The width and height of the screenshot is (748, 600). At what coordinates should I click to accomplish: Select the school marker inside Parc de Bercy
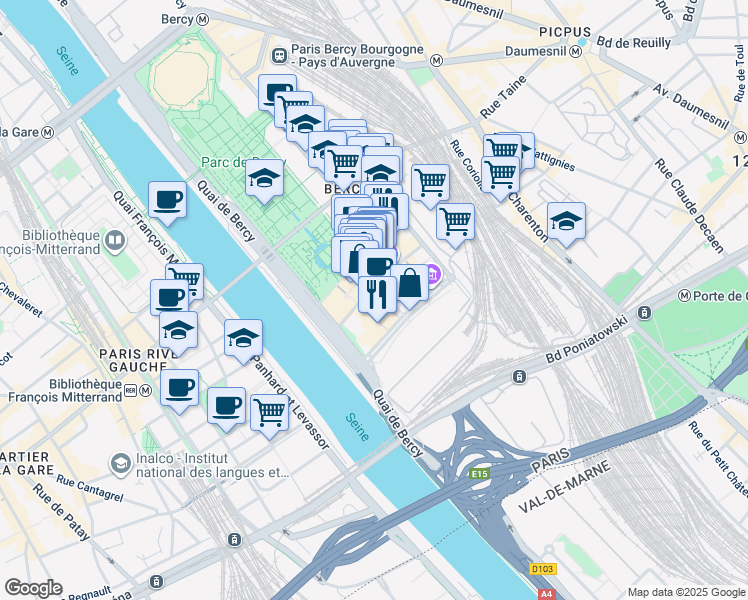point(264,182)
